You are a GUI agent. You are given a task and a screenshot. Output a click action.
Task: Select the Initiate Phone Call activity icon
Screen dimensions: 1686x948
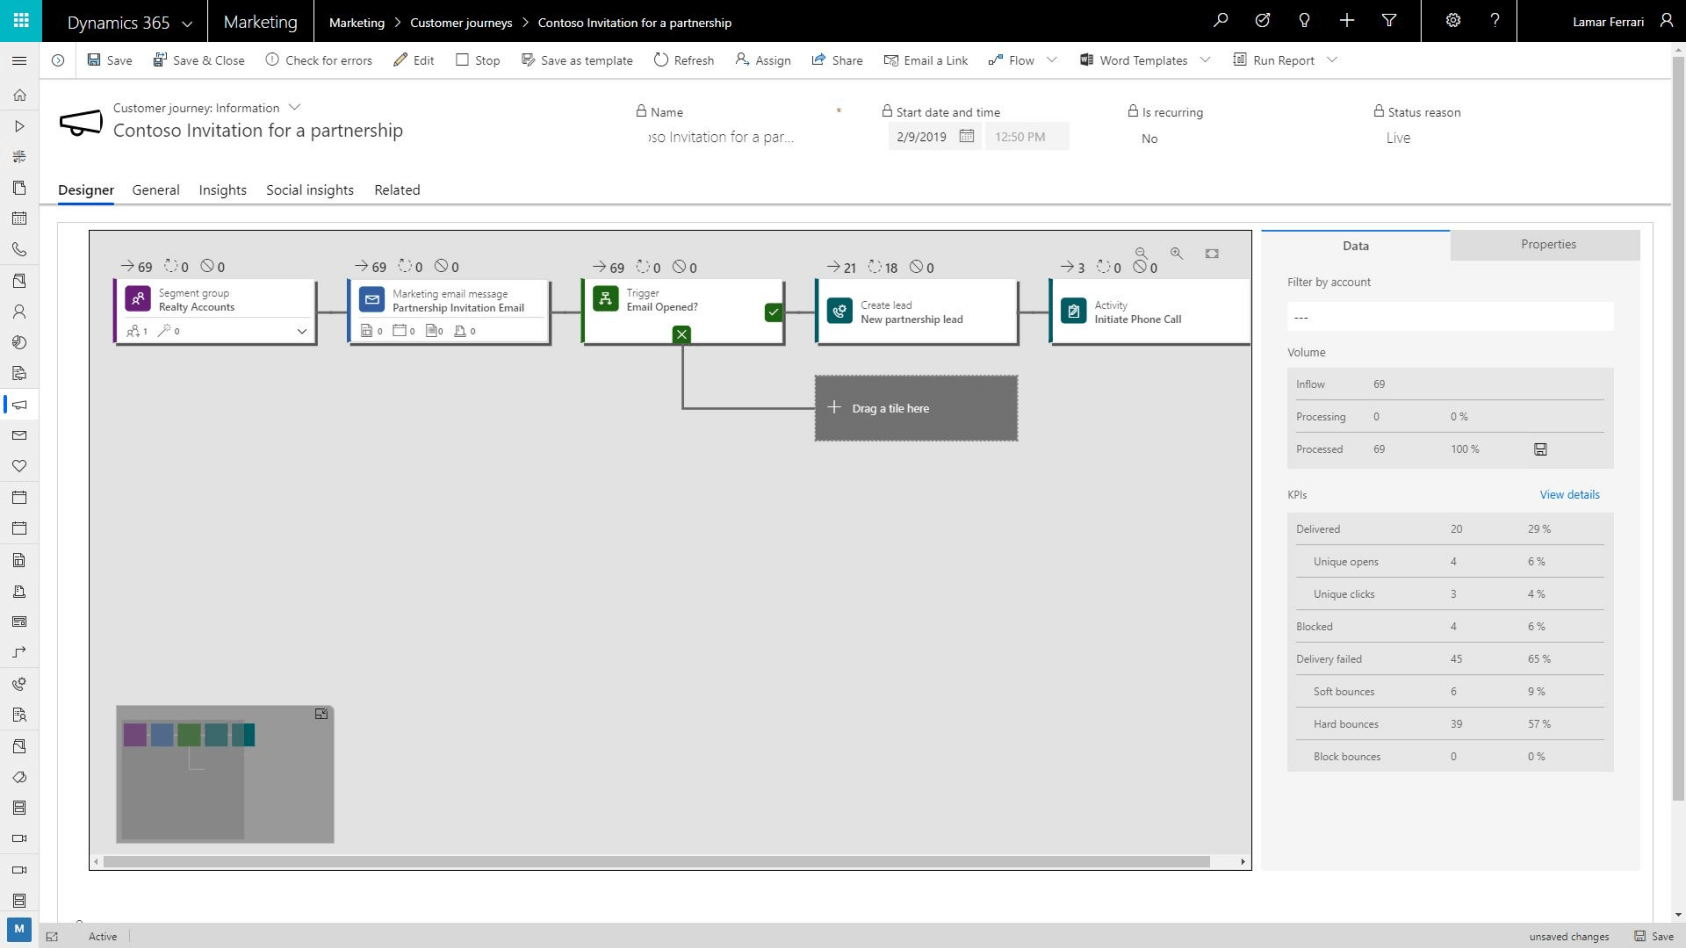1074,311
